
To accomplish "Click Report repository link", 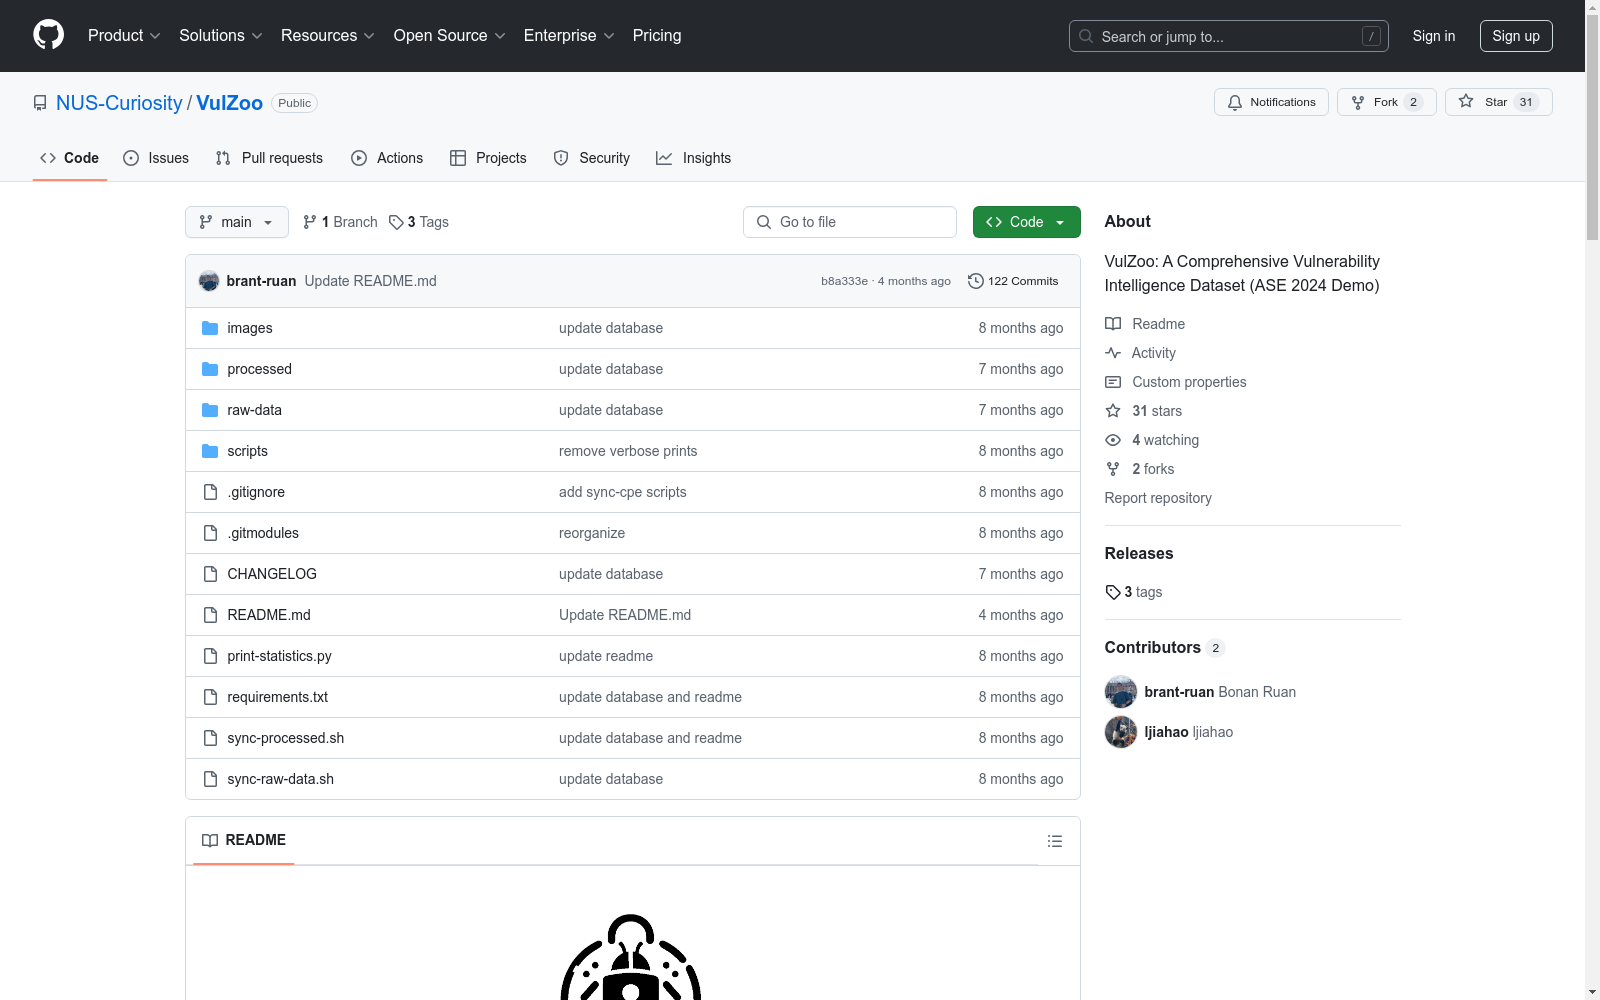I will (x=1158, y=498).
